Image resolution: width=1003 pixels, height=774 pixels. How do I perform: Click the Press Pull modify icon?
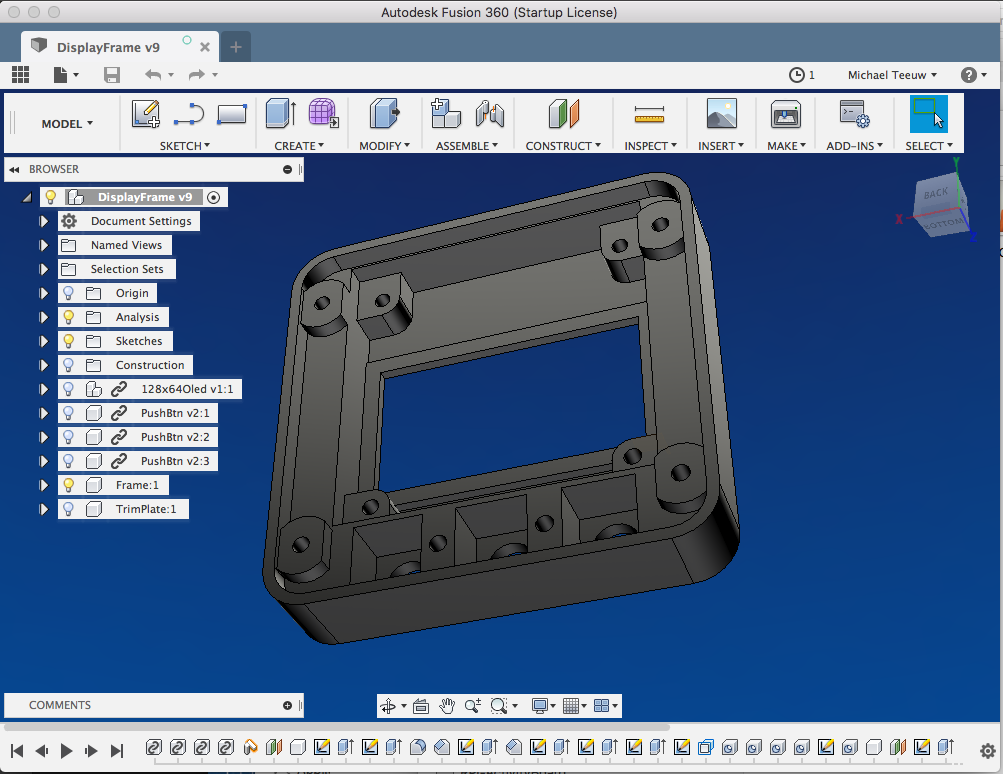pyautogui.click(x=384, y=114)
